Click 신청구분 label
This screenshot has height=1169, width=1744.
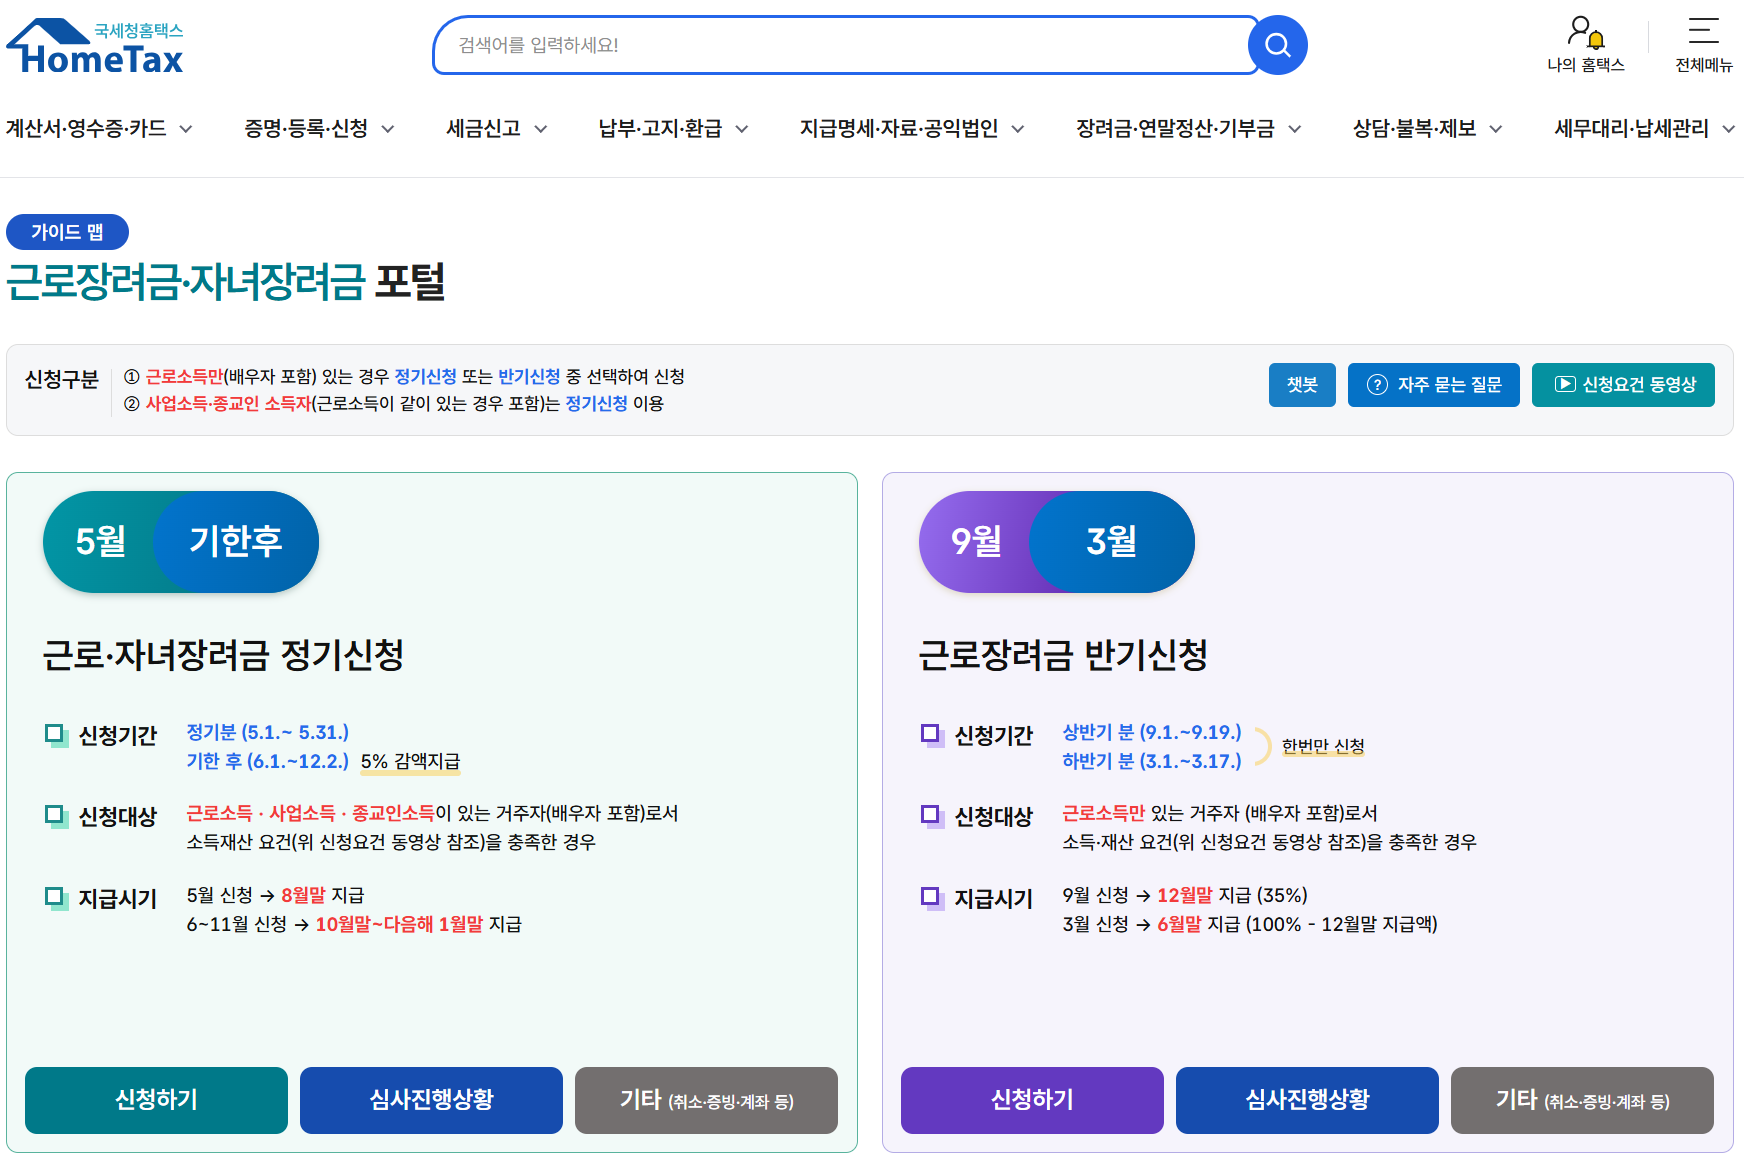click(62, 379)
